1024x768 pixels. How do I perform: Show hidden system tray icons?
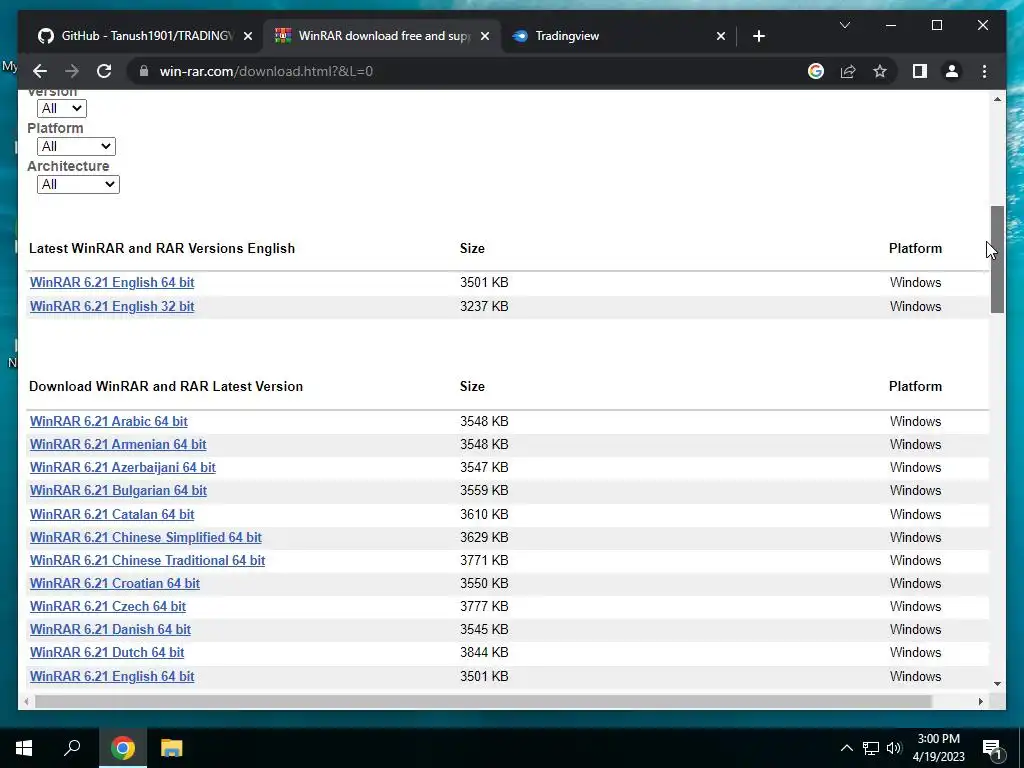click(x=846, y=748)
